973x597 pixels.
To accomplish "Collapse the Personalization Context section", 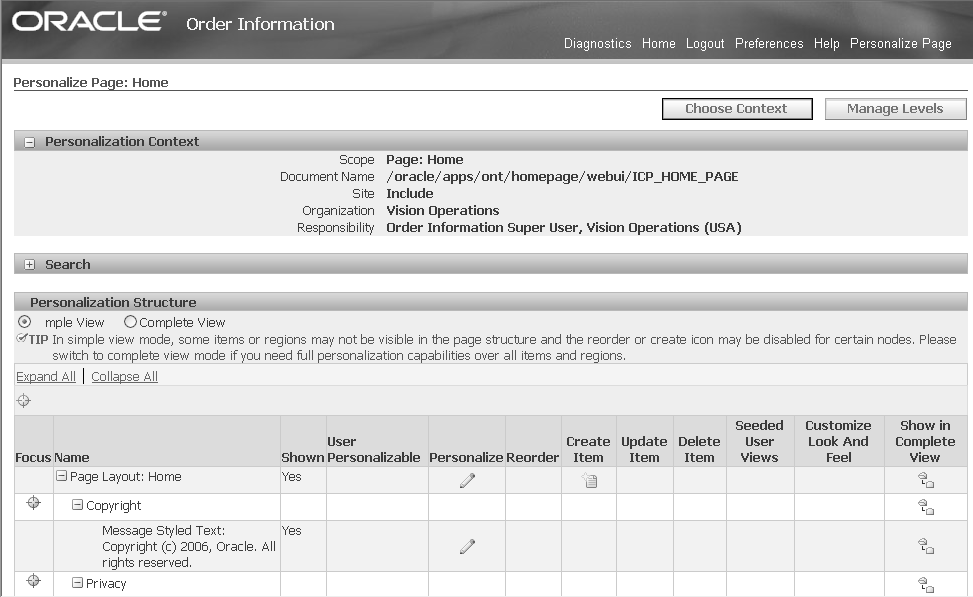I will point(29,142).
